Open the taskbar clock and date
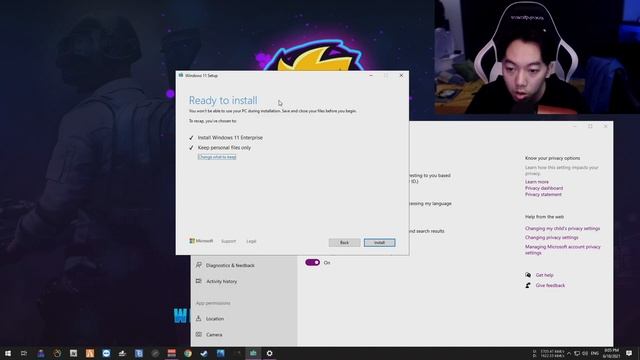The width and height of the screenshot is (640, 360). pyautogui.click(x=611, y=353)
